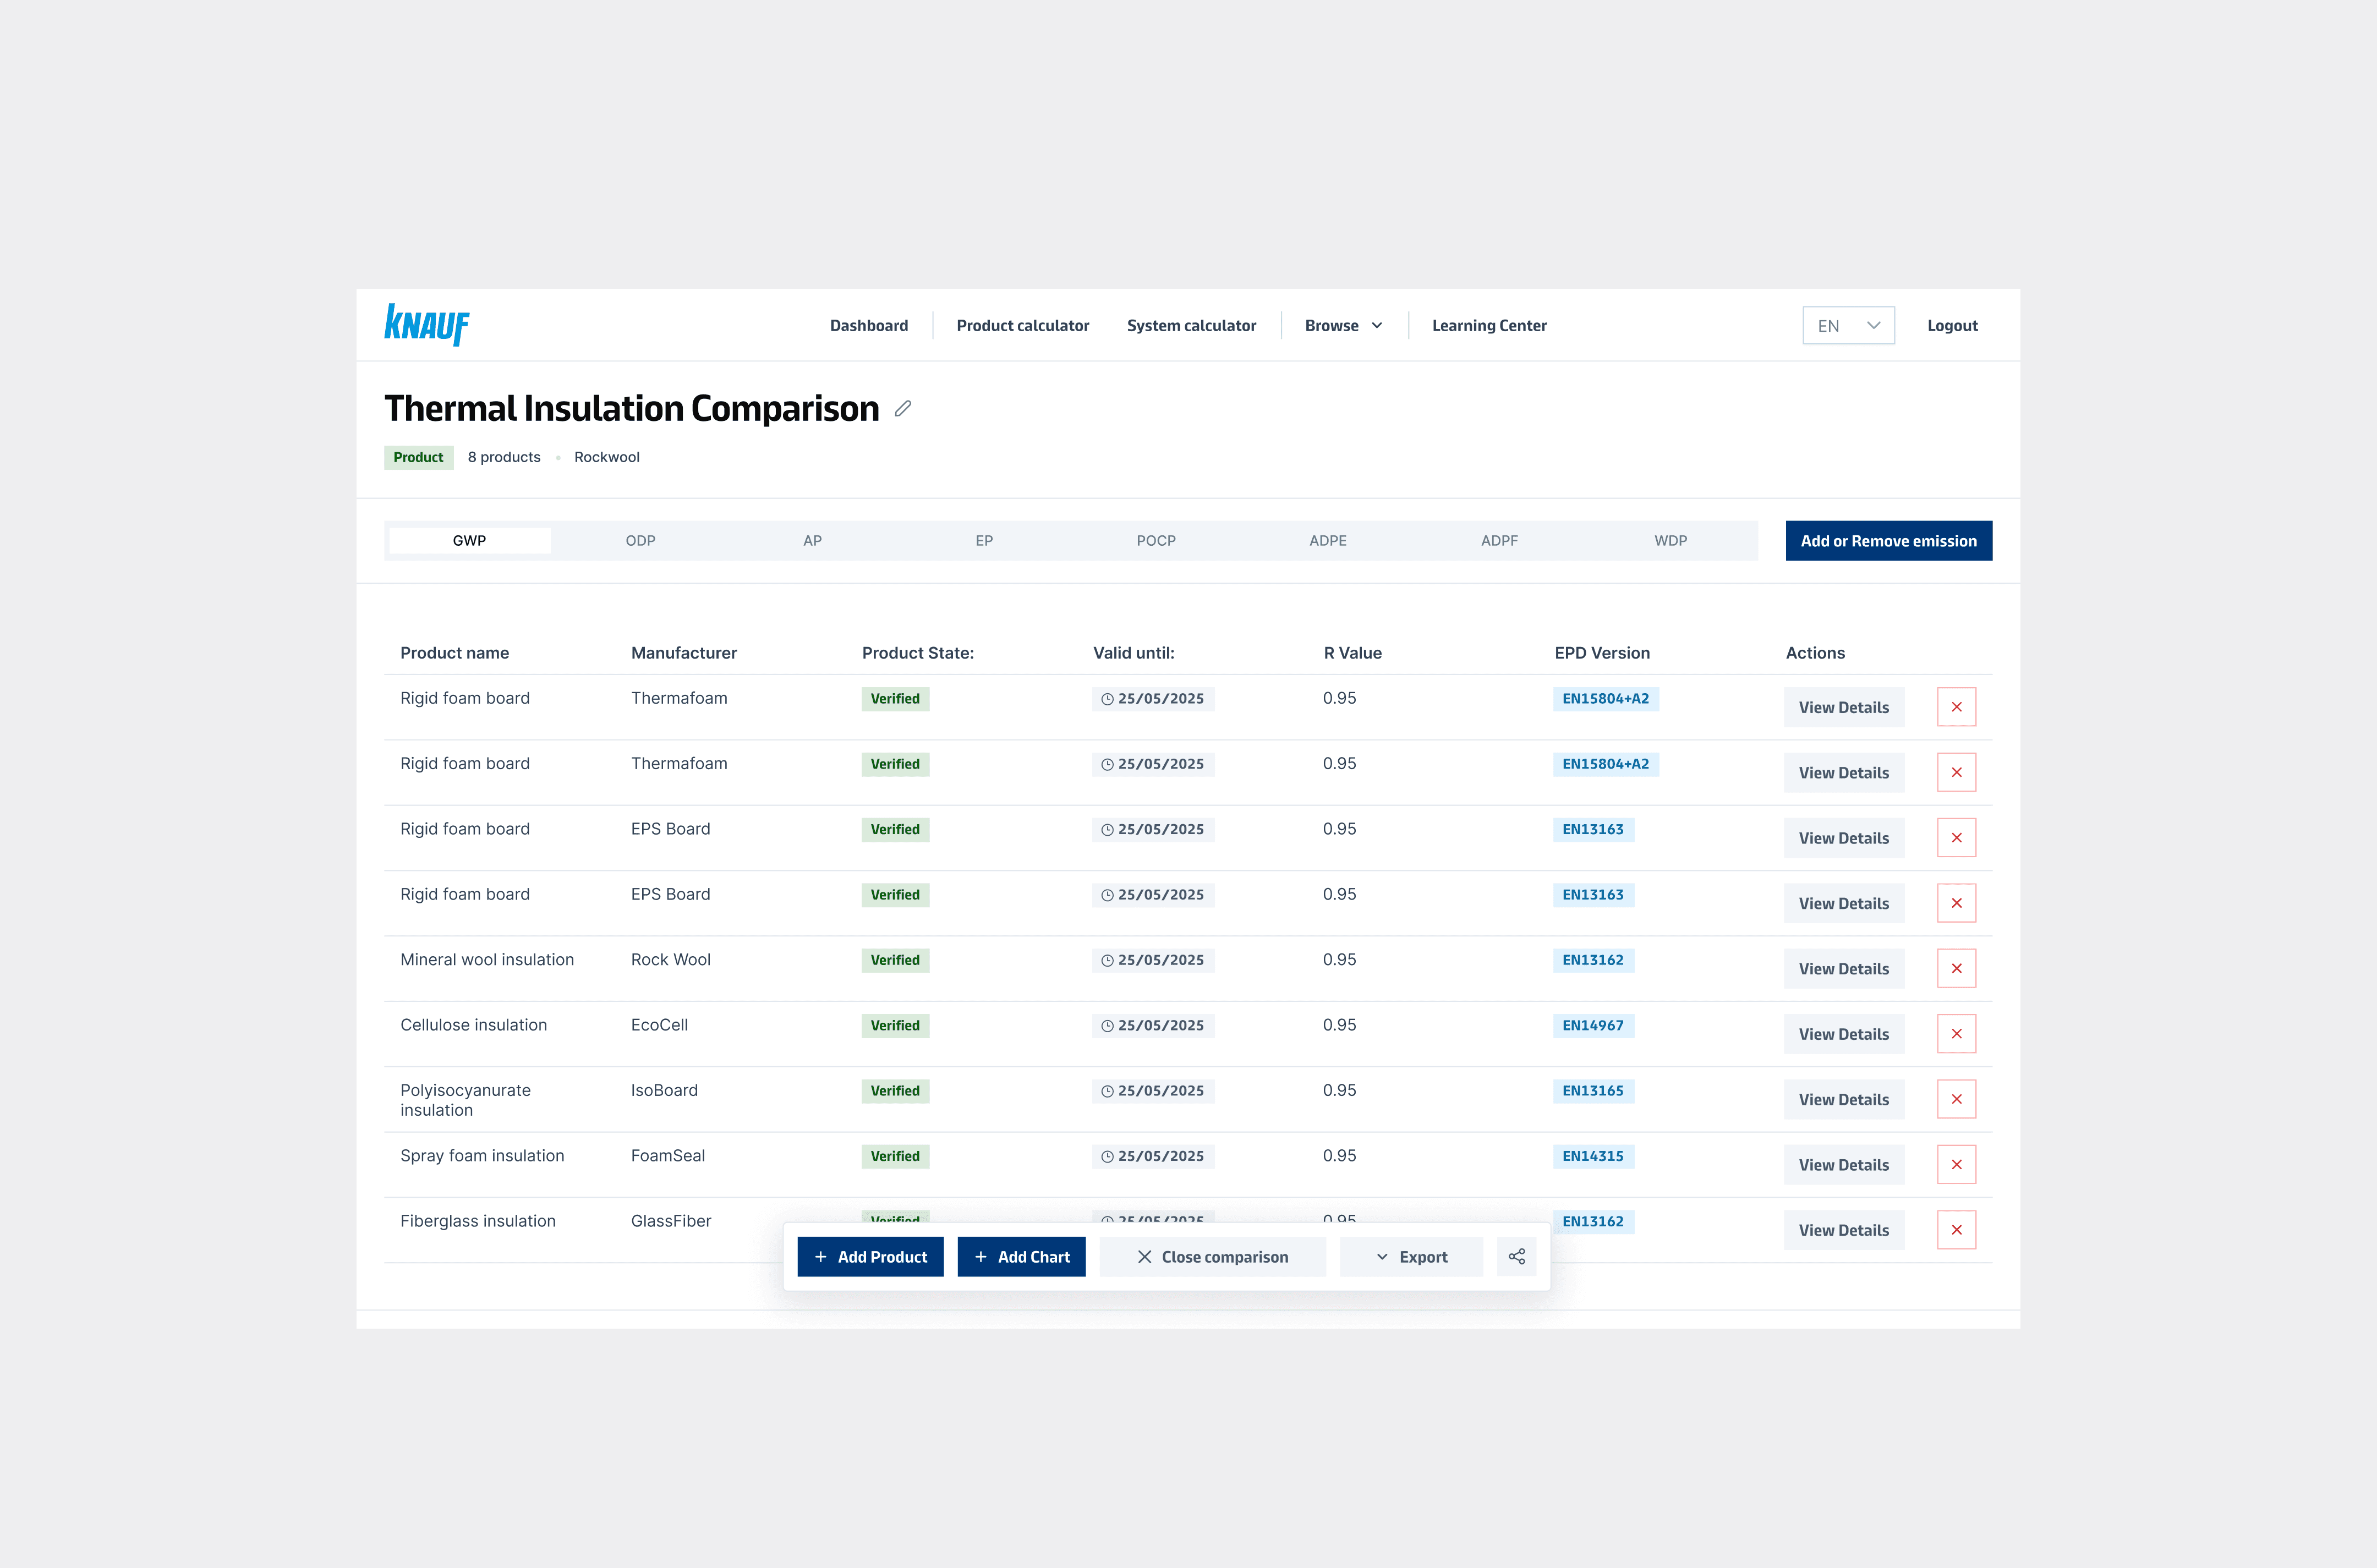Open the WDP emission tab

click(x=1669, y=541)
